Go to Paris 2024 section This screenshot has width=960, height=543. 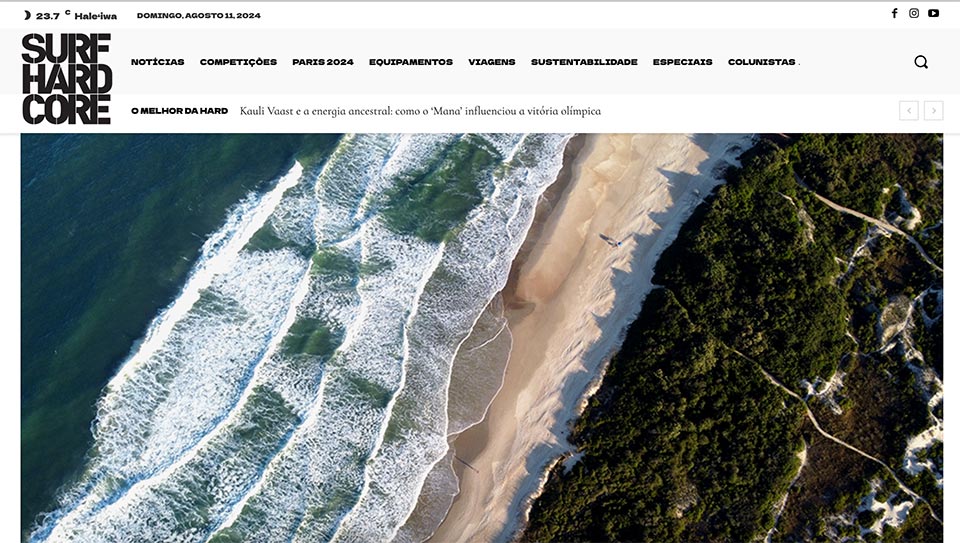tap(323, 62)
